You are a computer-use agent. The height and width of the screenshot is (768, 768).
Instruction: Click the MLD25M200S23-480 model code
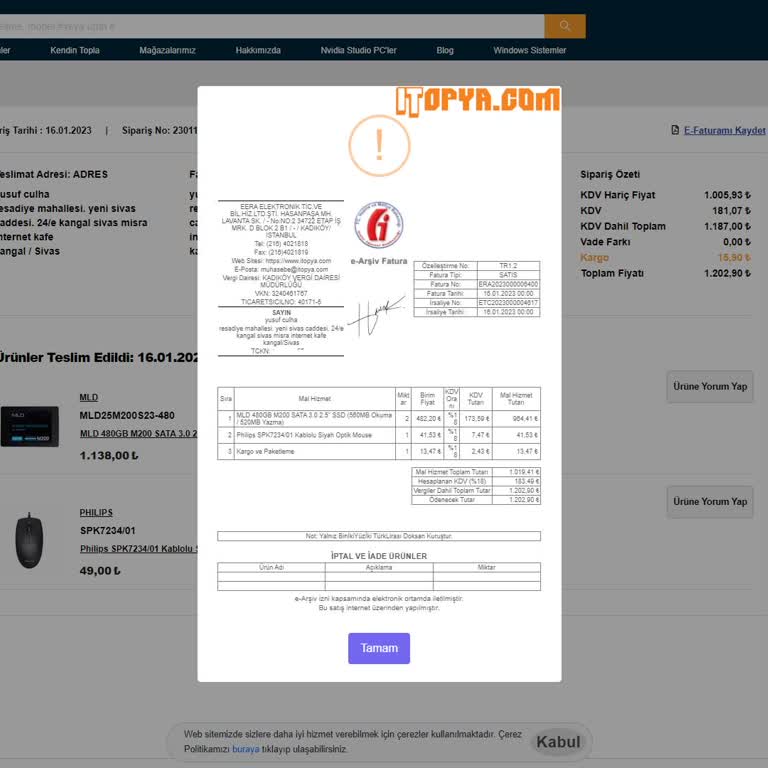coord(127,415)
